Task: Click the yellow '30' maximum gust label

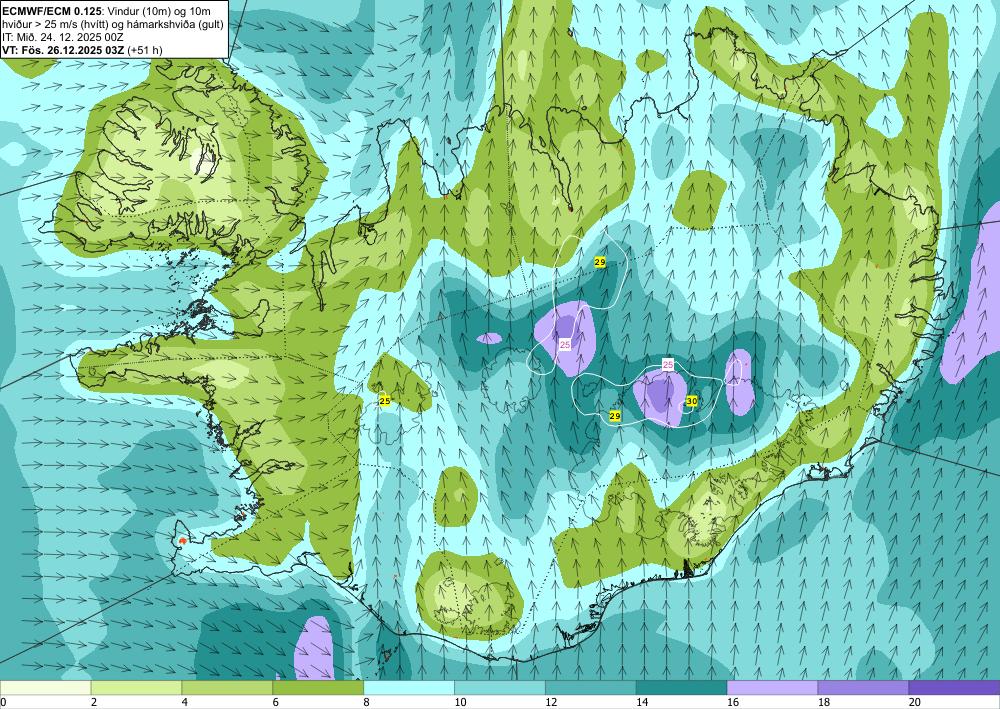Action: tap(691, 401)
